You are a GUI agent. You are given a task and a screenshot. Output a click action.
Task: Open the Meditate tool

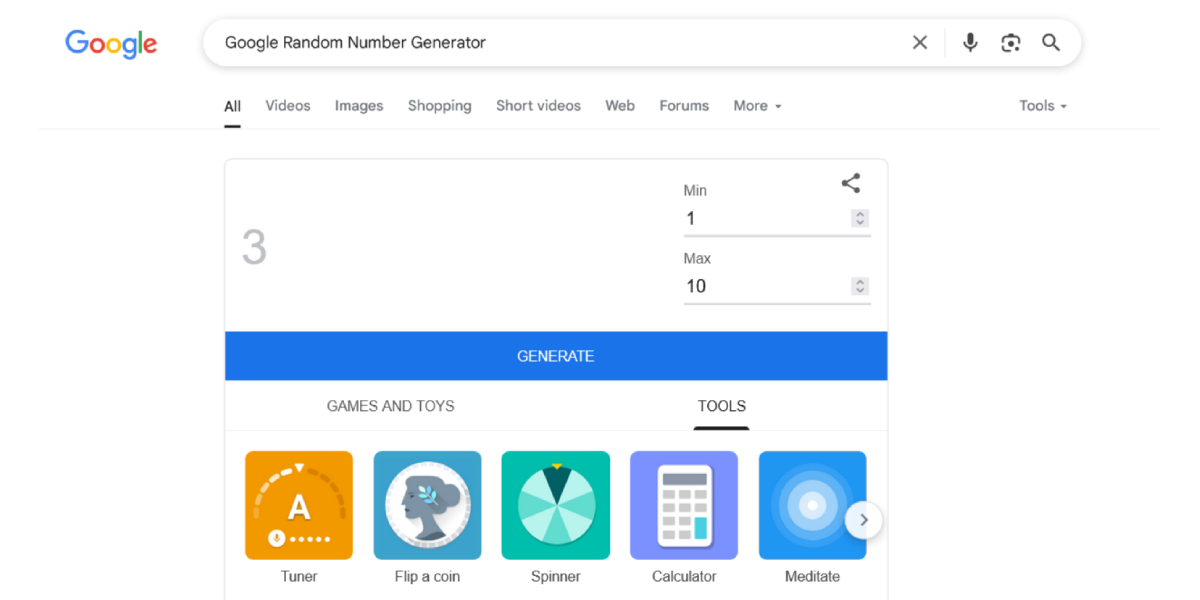pos(812,505)
